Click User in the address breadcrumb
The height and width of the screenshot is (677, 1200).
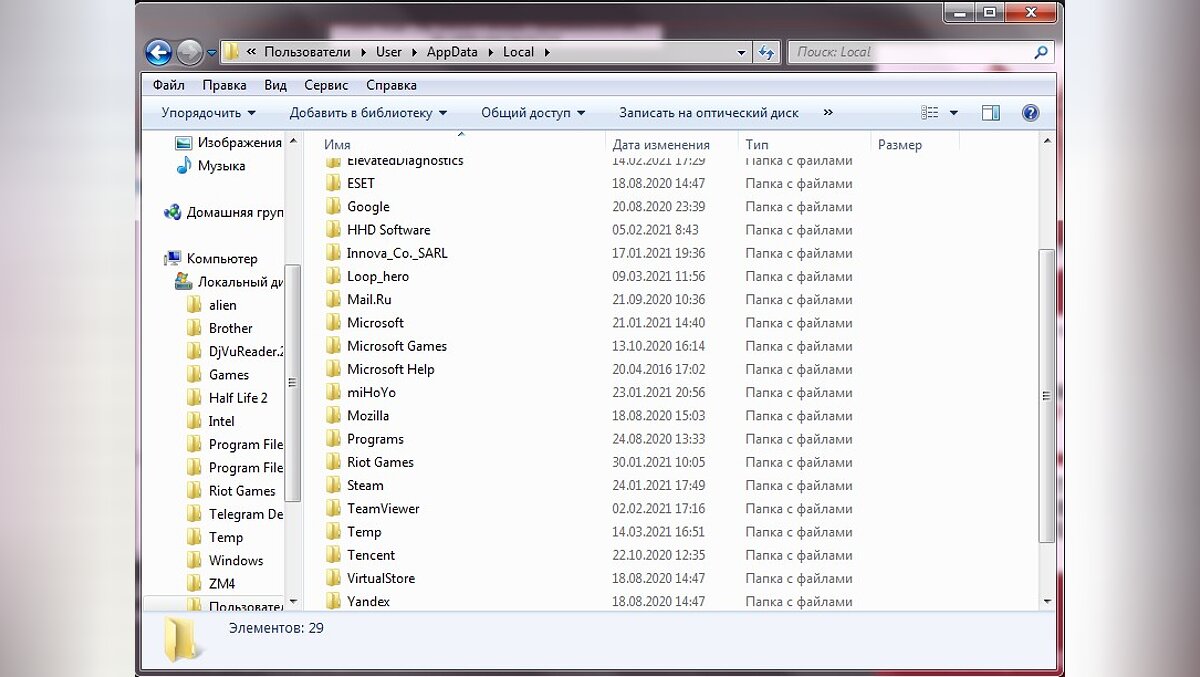389,52
